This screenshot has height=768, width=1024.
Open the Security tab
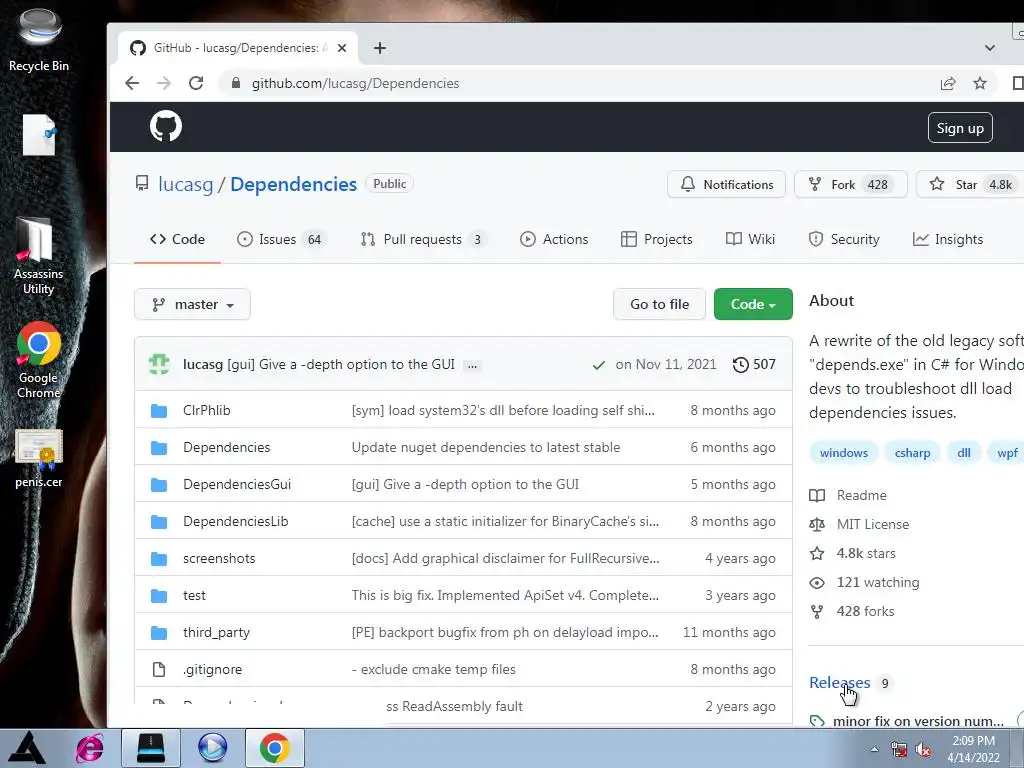844,239
